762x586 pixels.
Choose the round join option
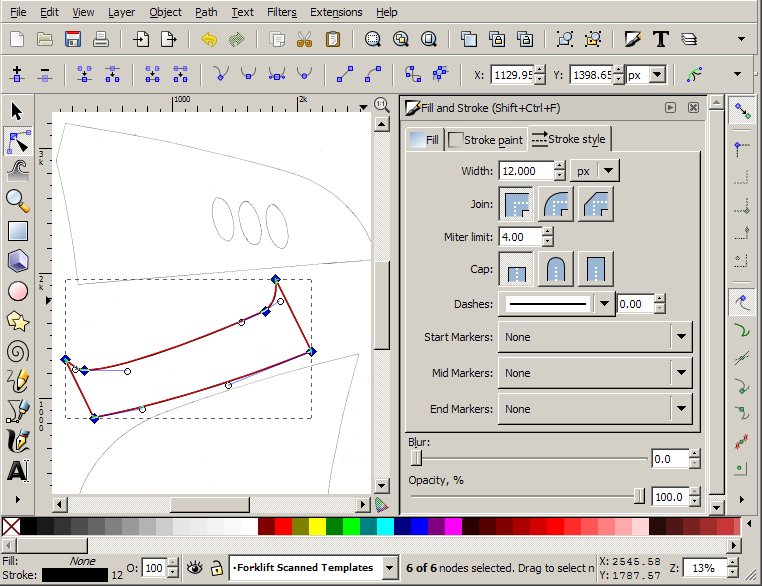[558, 204]
